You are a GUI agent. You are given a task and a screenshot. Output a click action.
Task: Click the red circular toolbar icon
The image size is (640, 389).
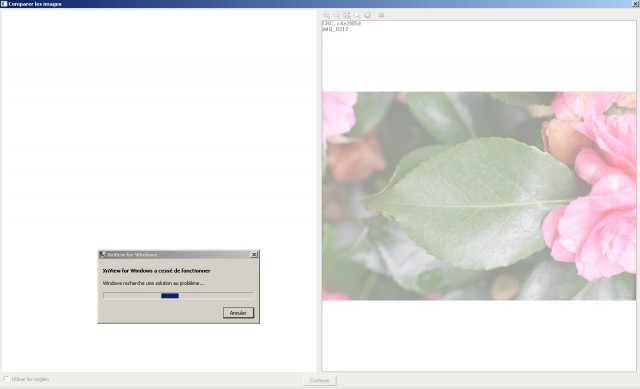[367, 15]
